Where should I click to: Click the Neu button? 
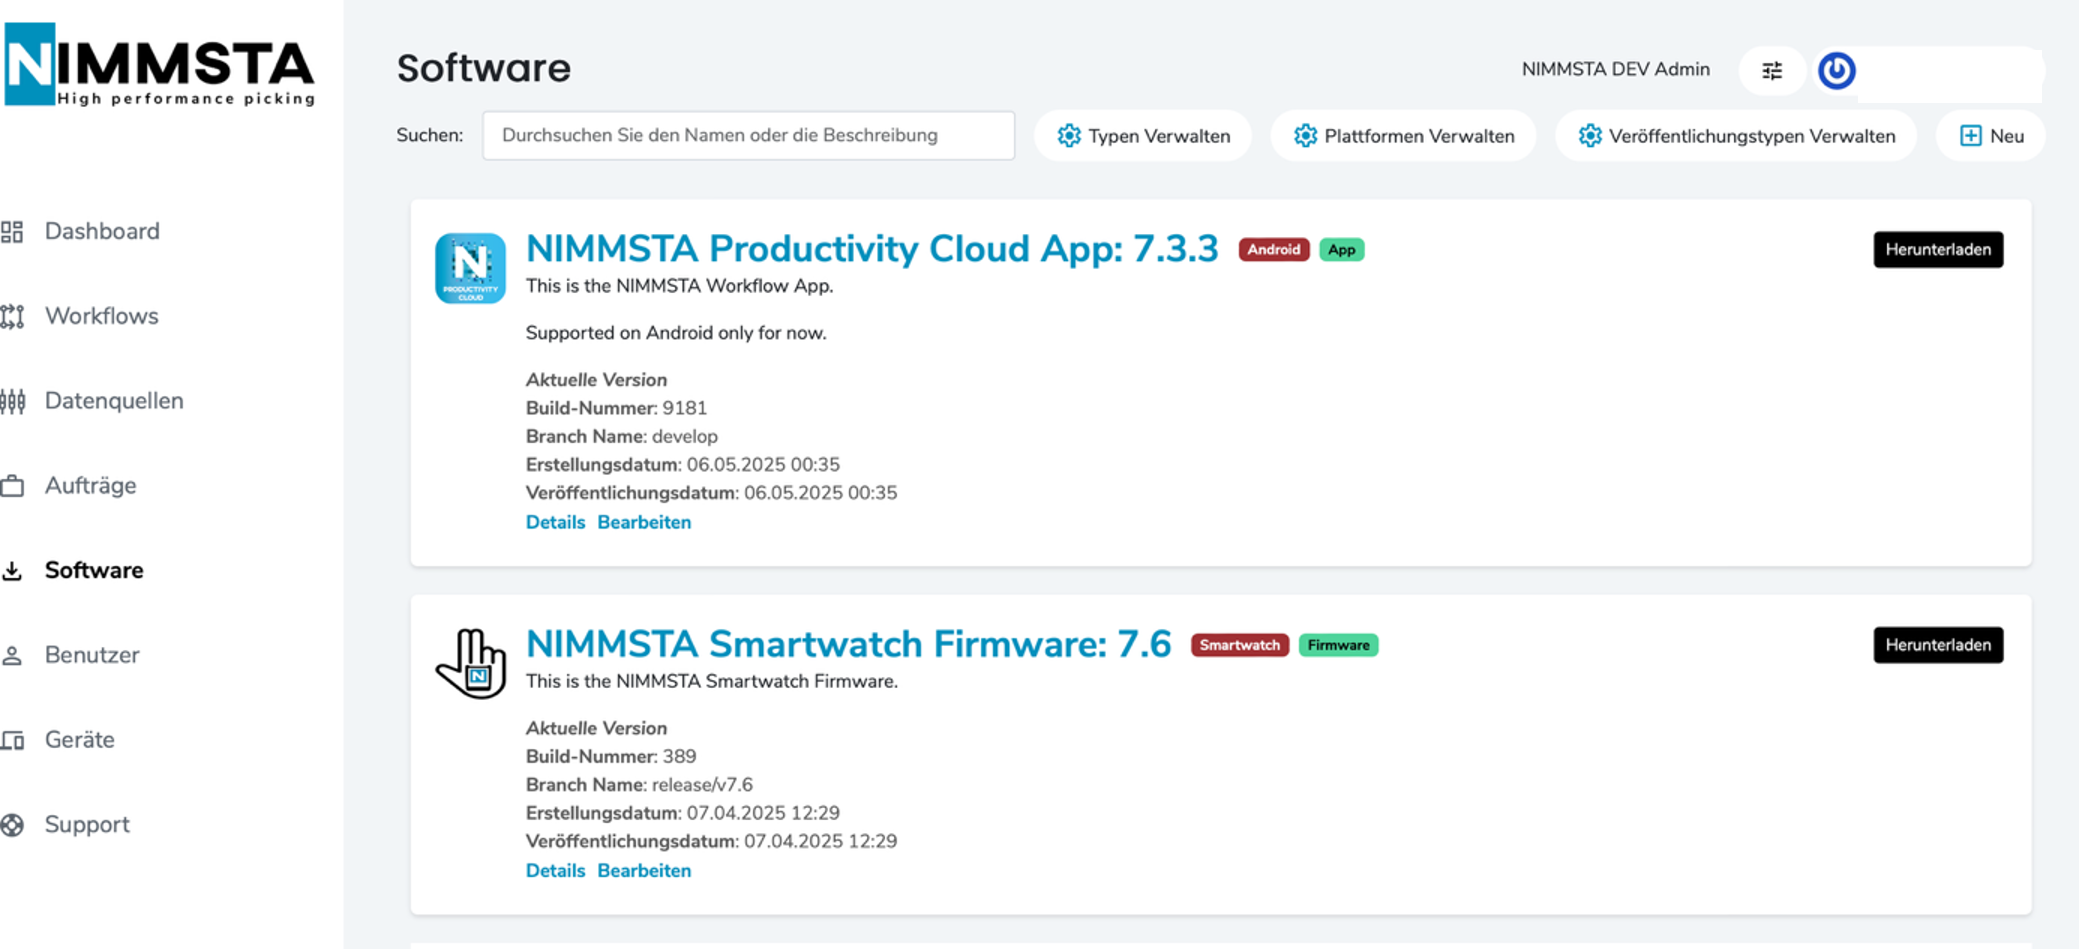[1991, 136]
